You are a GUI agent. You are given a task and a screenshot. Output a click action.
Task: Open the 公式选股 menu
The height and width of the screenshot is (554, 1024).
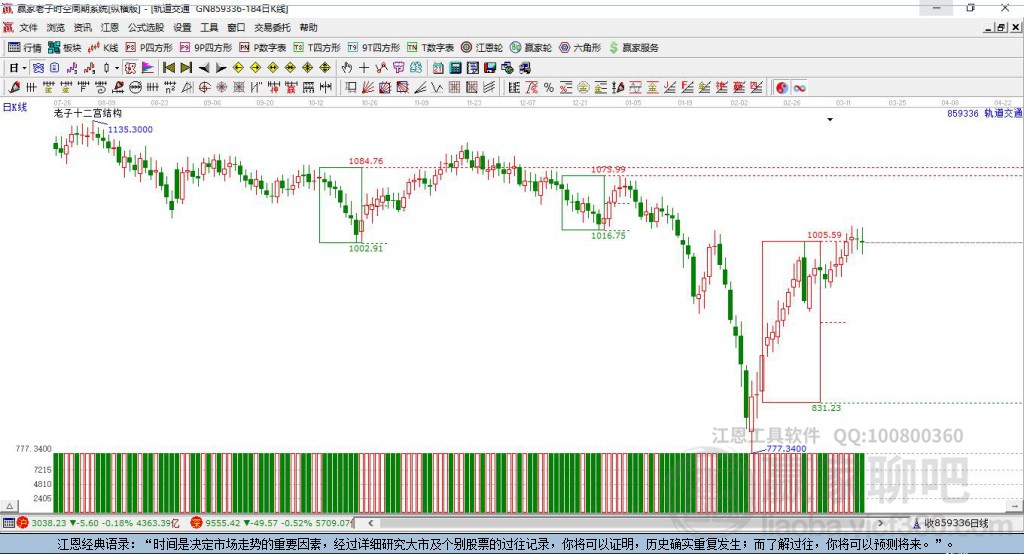146,27
